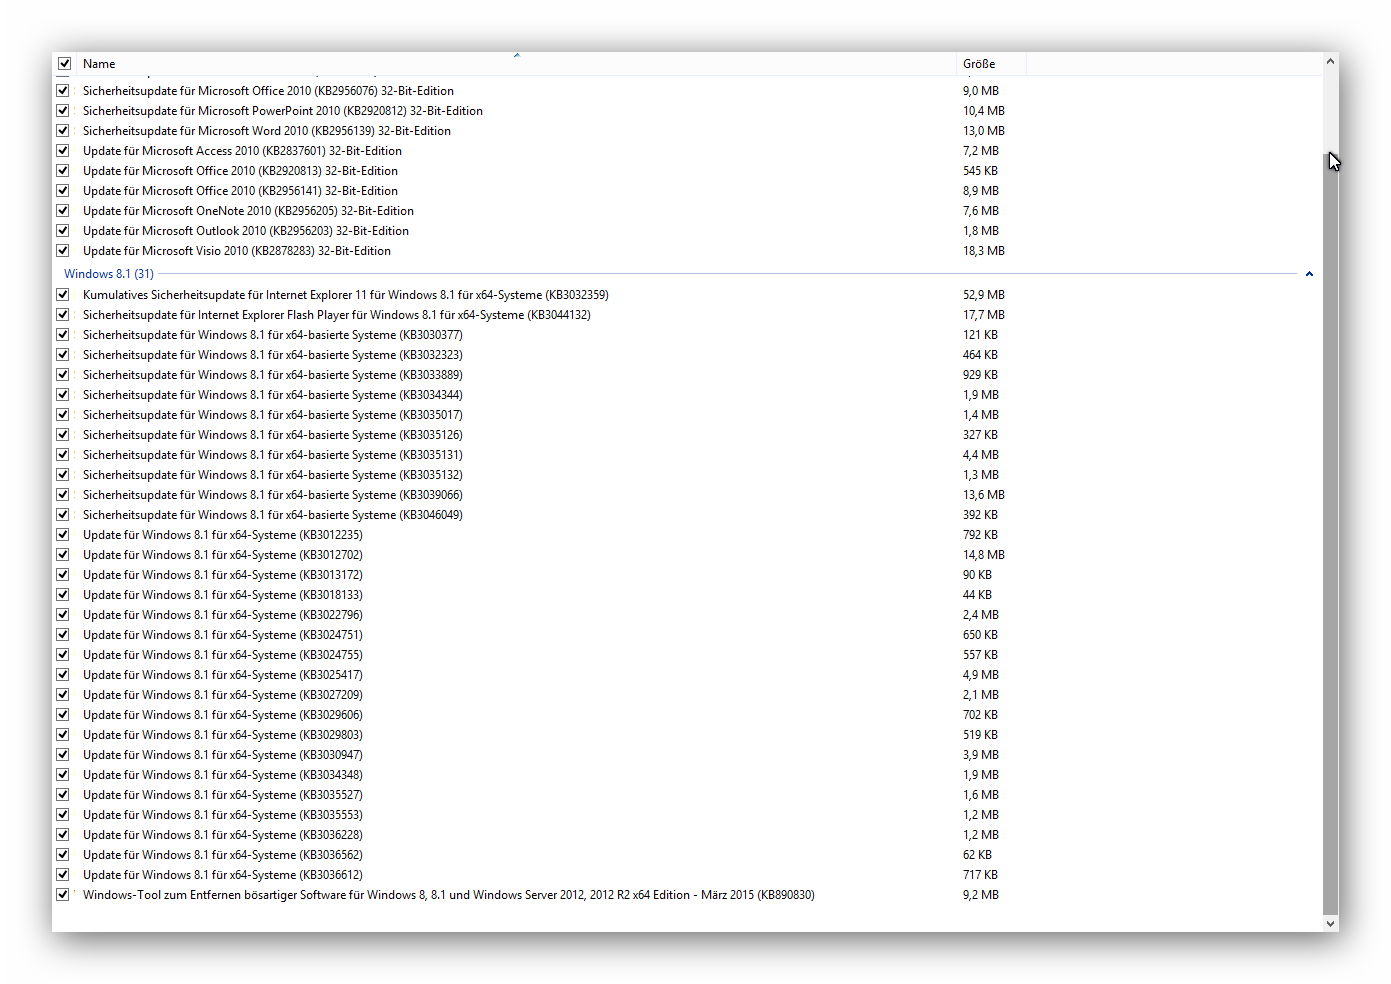Toggle the select-all checkbox in the header
The image size is (1391, 984).
(x=64, y=63)
